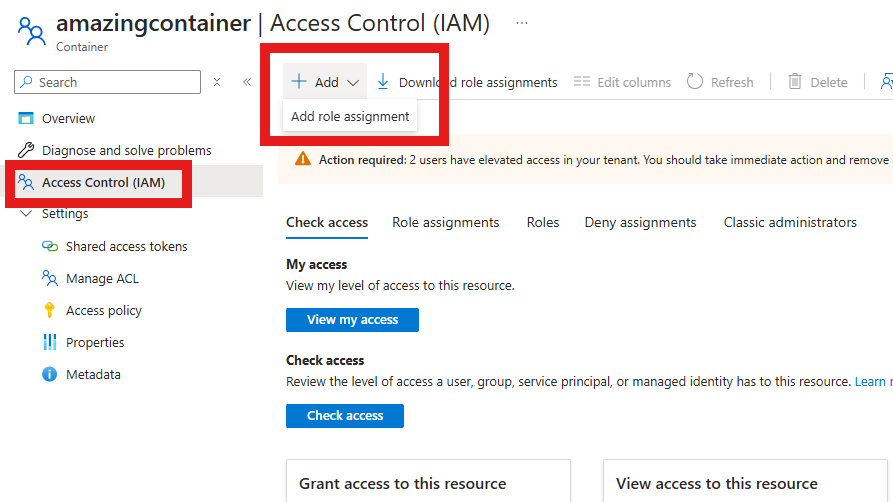The height and width of the screenshot is (502, 893).
Task: Click the plus Add icon
Action: pyautogui.click(x=298, y=81)
